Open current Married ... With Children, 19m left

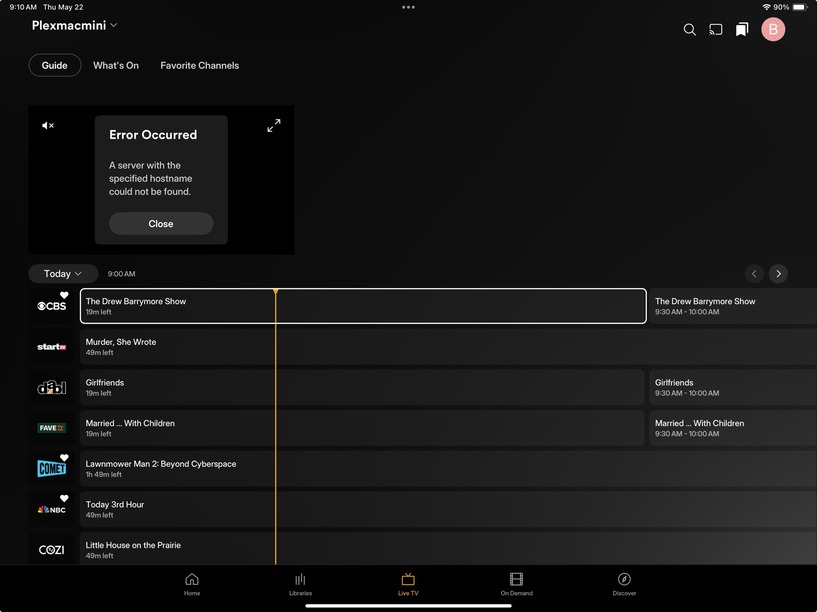[x=362, y=428]
